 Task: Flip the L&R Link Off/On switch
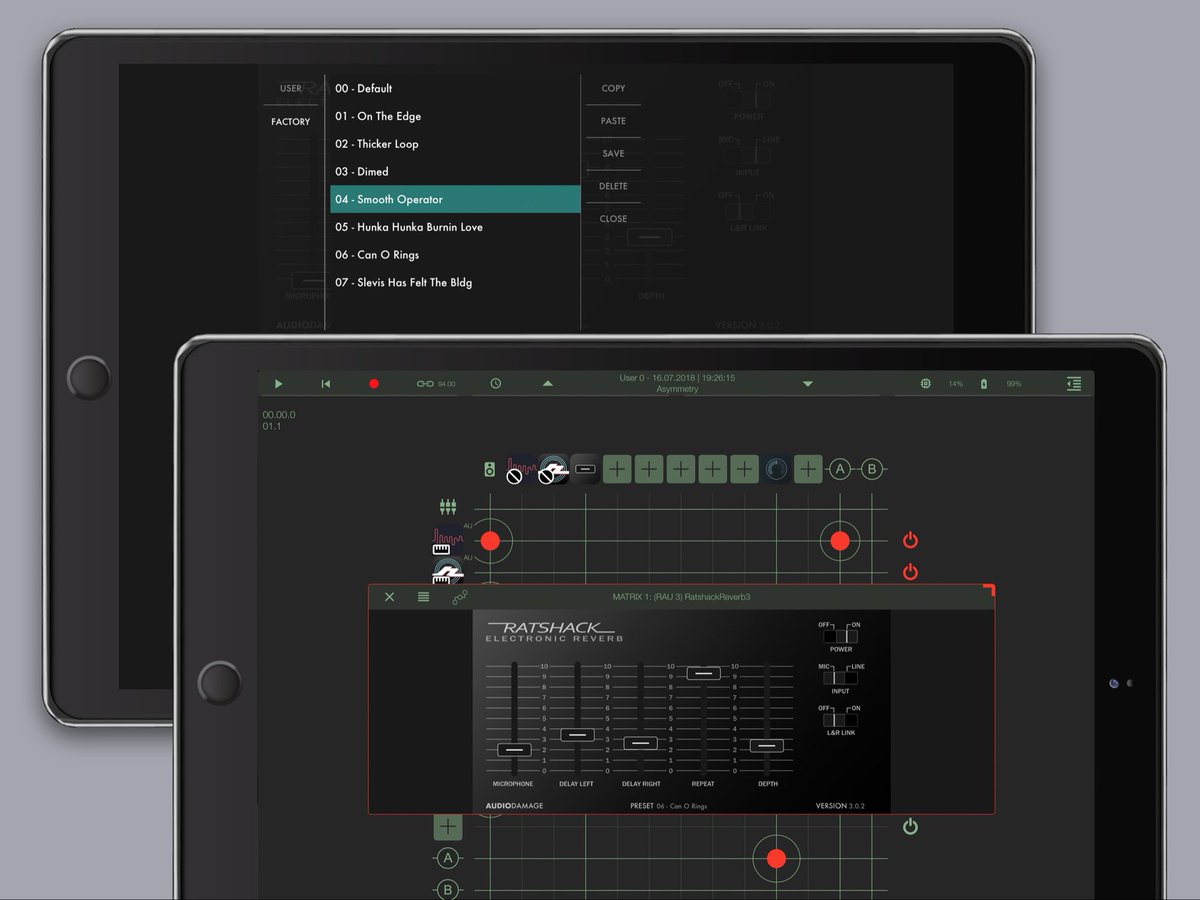point(841,719)
